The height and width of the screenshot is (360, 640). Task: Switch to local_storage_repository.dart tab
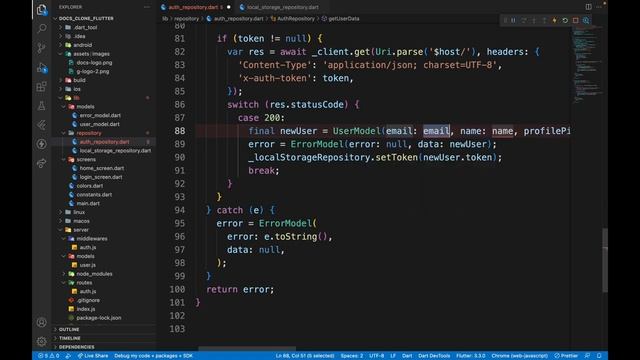[279, 7]
